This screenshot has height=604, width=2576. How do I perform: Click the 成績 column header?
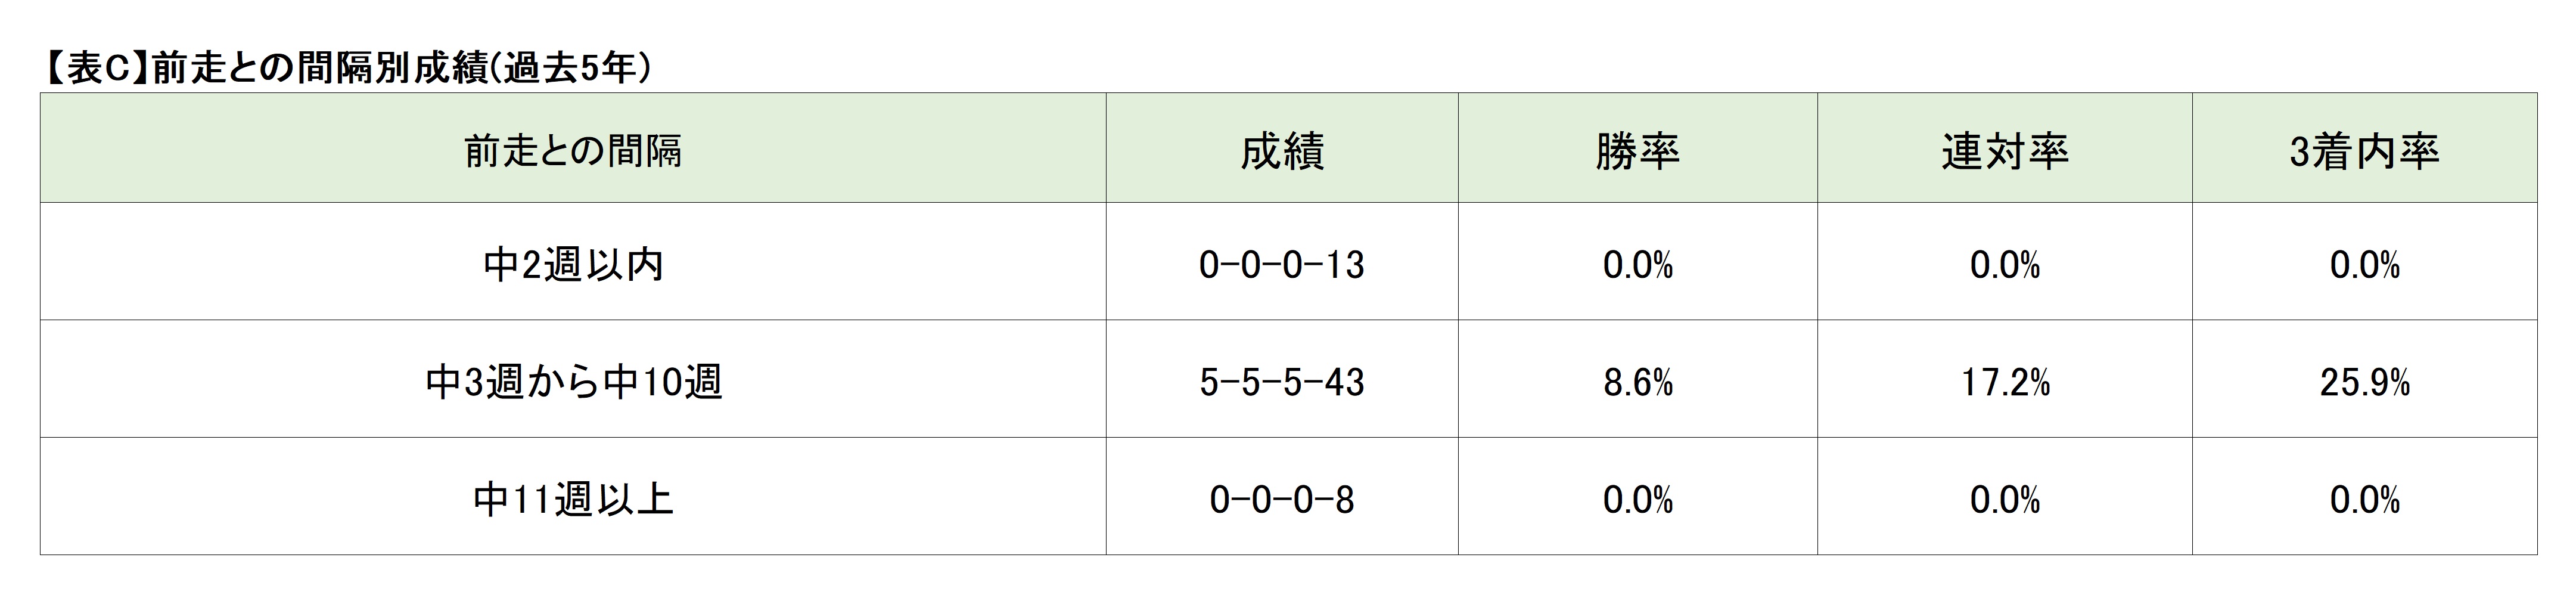click(1282, 150)
